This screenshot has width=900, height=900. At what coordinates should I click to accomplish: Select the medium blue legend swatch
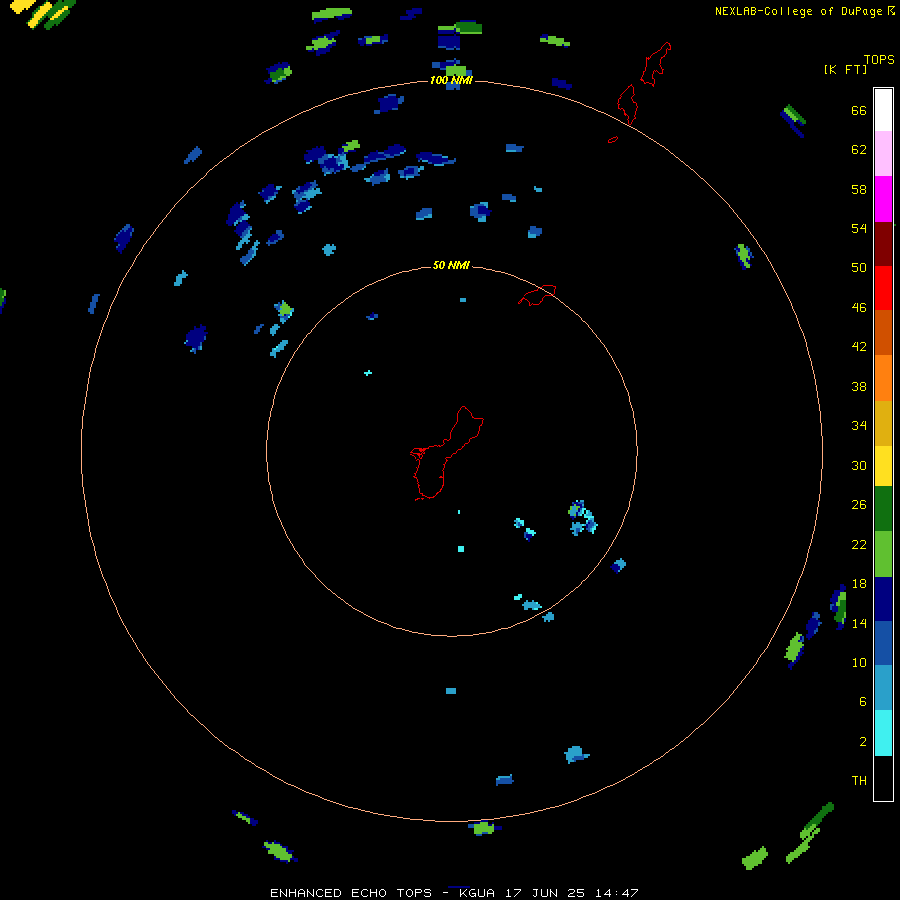[x=883, y=643]
